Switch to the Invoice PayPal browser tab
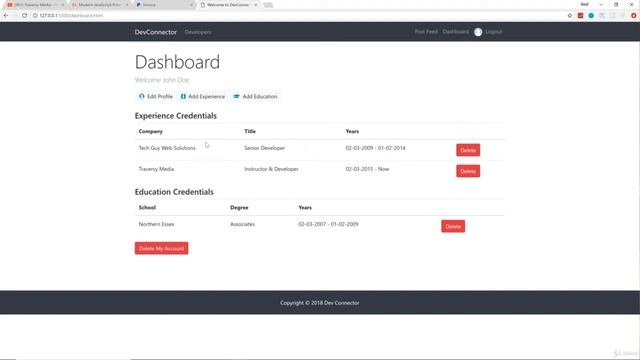The height and width of the screenshot is (360, 640). [x=164, y=5]
